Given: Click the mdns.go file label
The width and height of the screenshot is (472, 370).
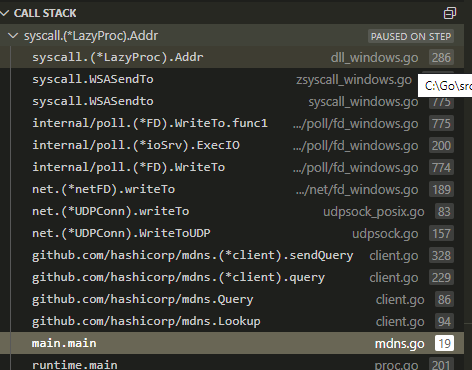Looking at the screenshot, I should pyautogui.click(x=399, y=344).
